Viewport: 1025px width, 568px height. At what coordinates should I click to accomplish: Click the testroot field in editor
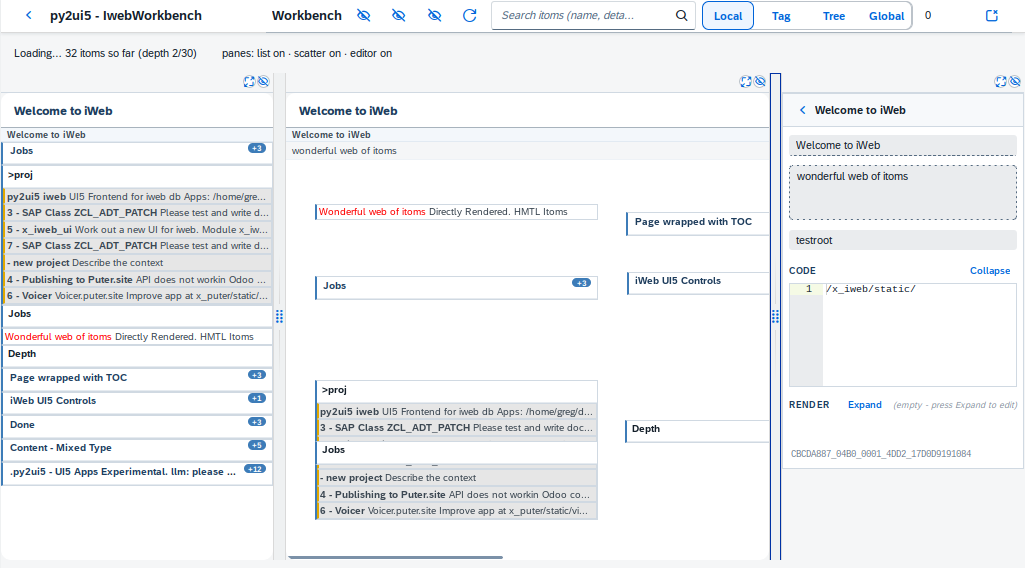pyautogui.click(x=902, y=240)
